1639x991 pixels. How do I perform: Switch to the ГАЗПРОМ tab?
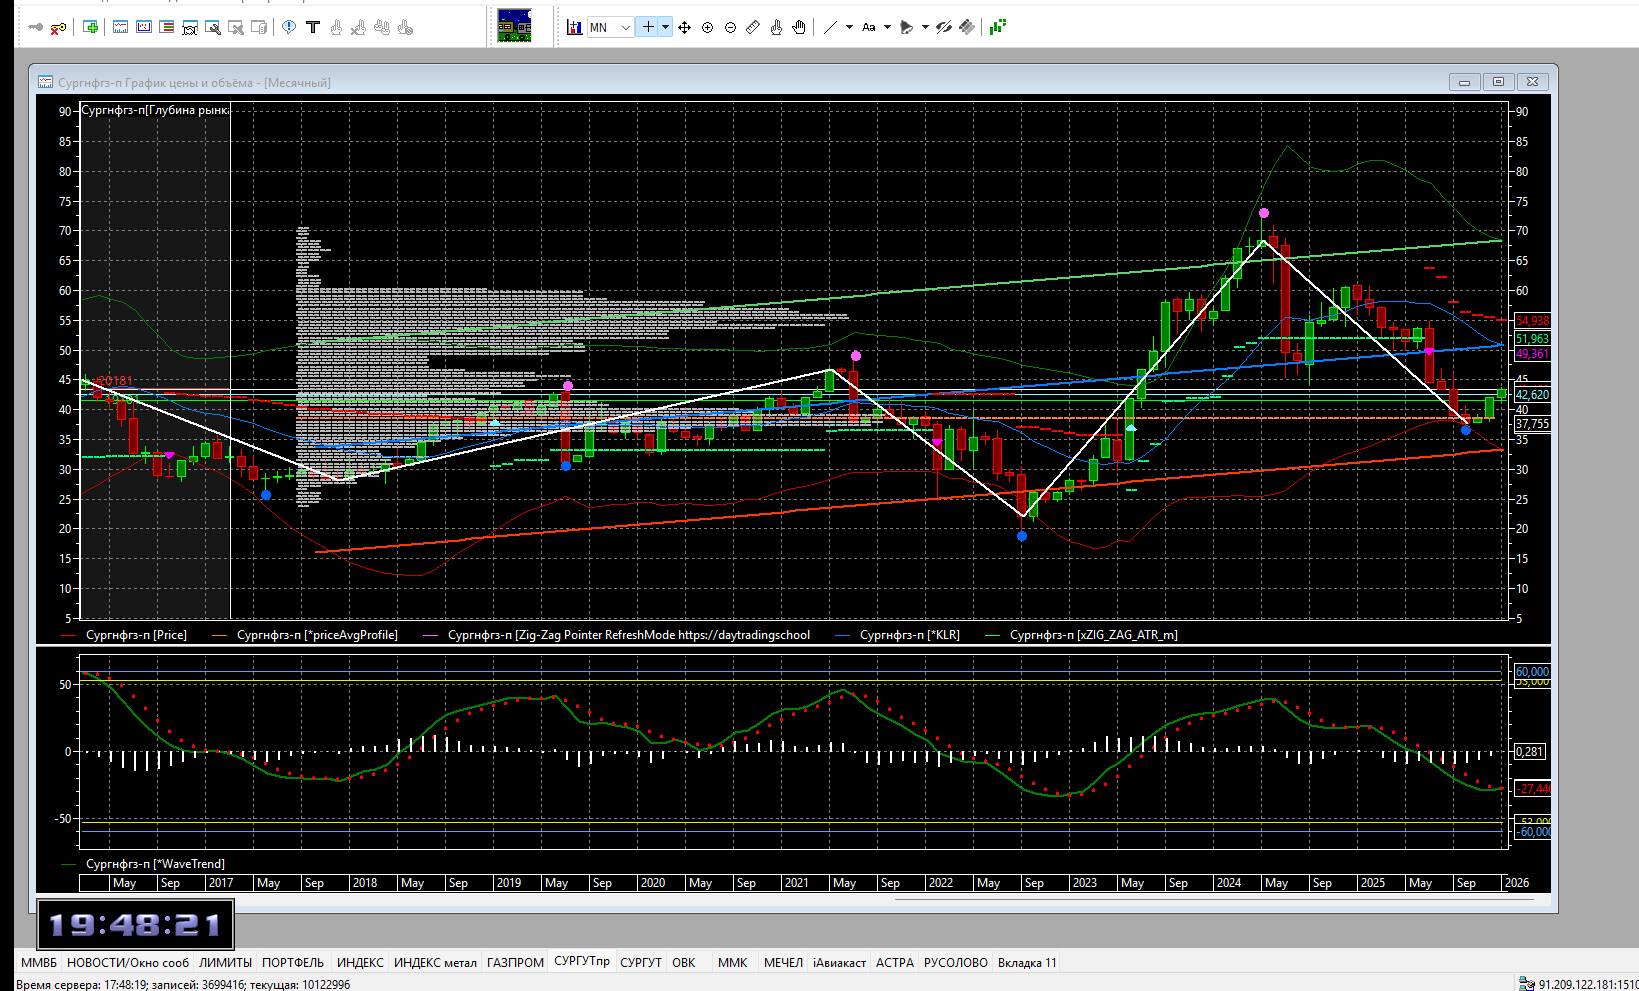(515, 963)
